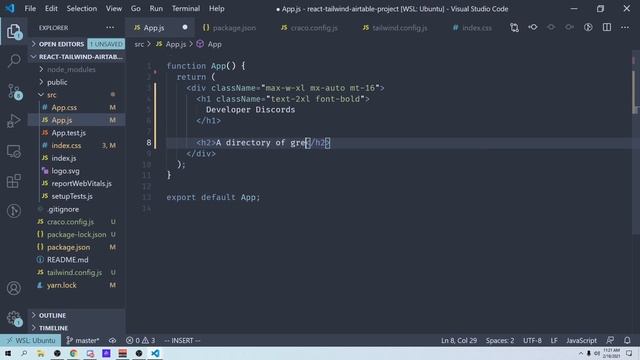Click the master branch indicator
Image resolution: width=640 pixels, height=360 pixels.
83,340
